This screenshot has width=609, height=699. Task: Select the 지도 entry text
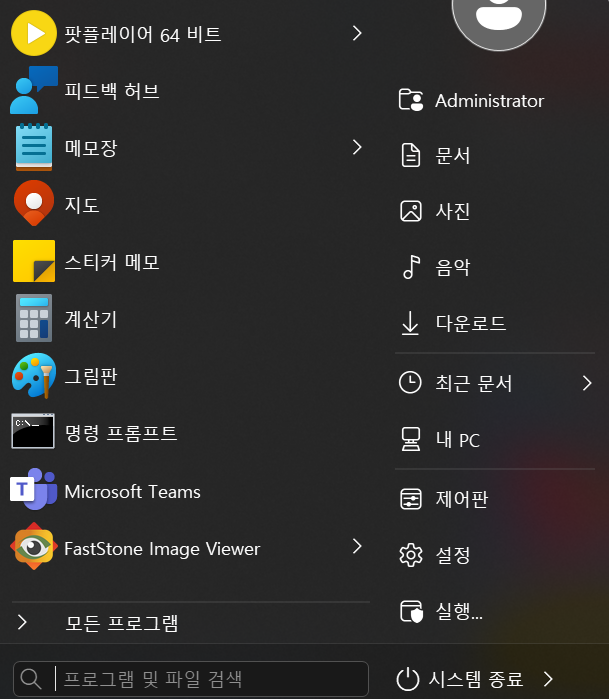[82, 205]
